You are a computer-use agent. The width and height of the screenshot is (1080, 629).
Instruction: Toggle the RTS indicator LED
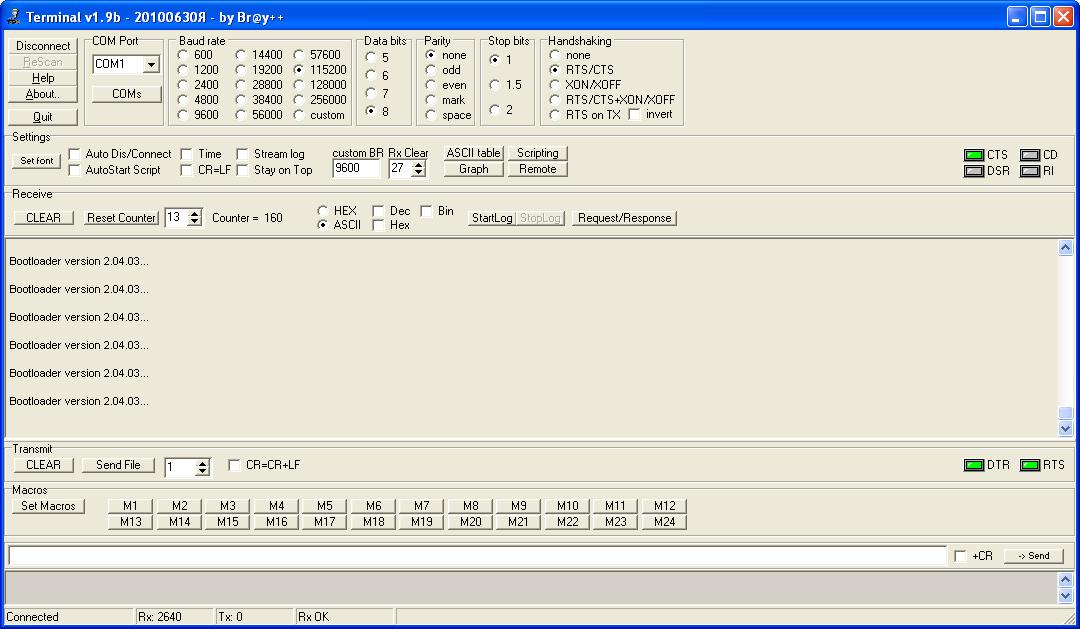(1029, 465)
